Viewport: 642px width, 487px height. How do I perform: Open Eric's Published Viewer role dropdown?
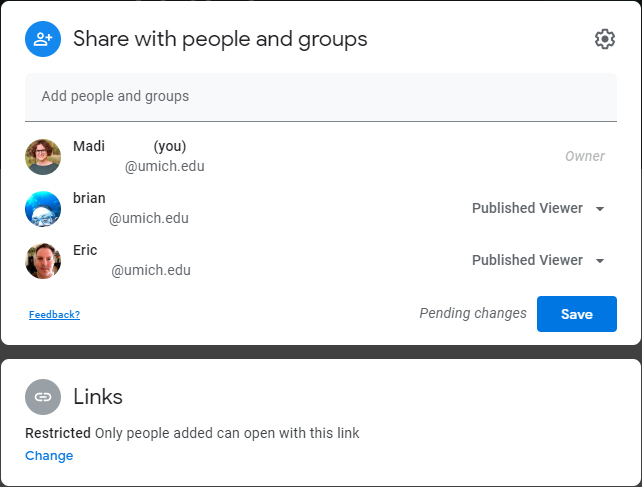[538, 260]
